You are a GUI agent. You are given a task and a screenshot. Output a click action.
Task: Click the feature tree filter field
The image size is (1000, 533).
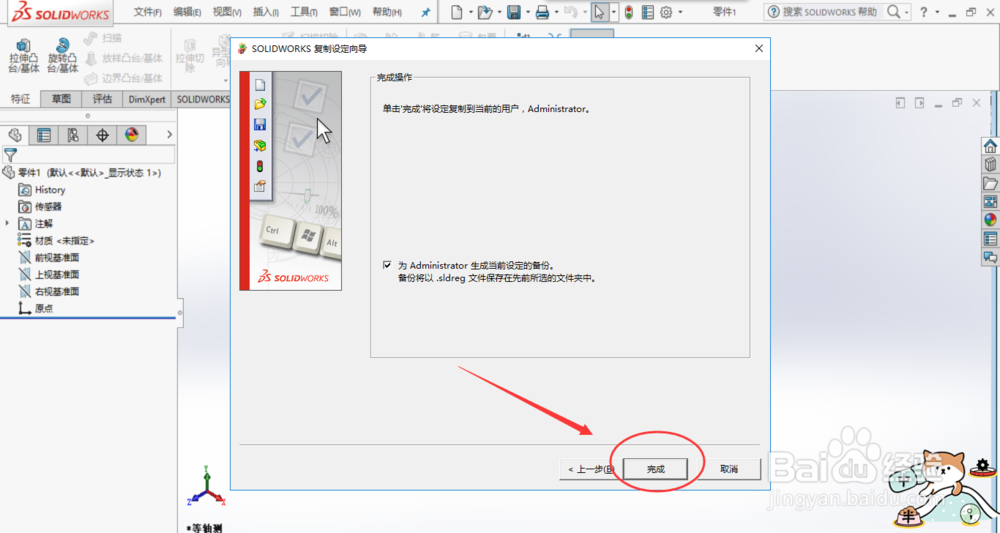tap(89, 154)
